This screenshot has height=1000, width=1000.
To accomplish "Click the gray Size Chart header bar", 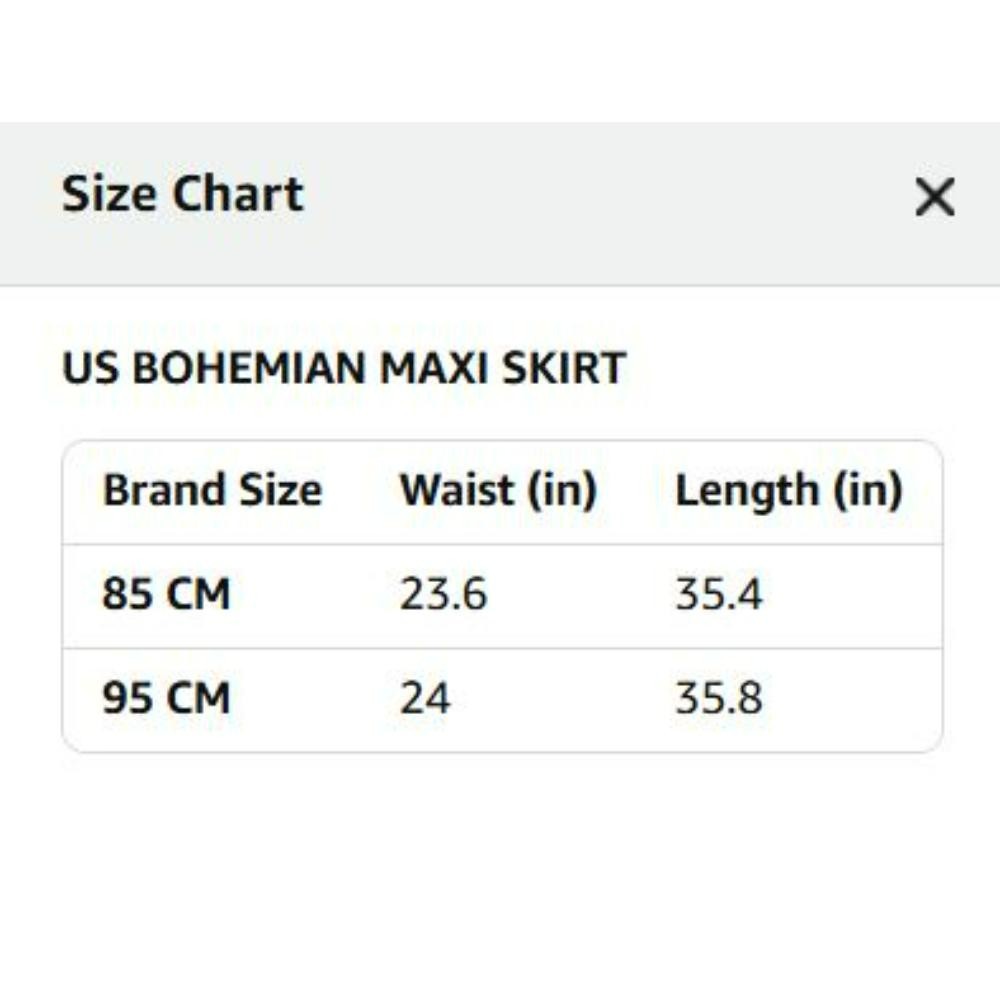I will click(500, 203).
